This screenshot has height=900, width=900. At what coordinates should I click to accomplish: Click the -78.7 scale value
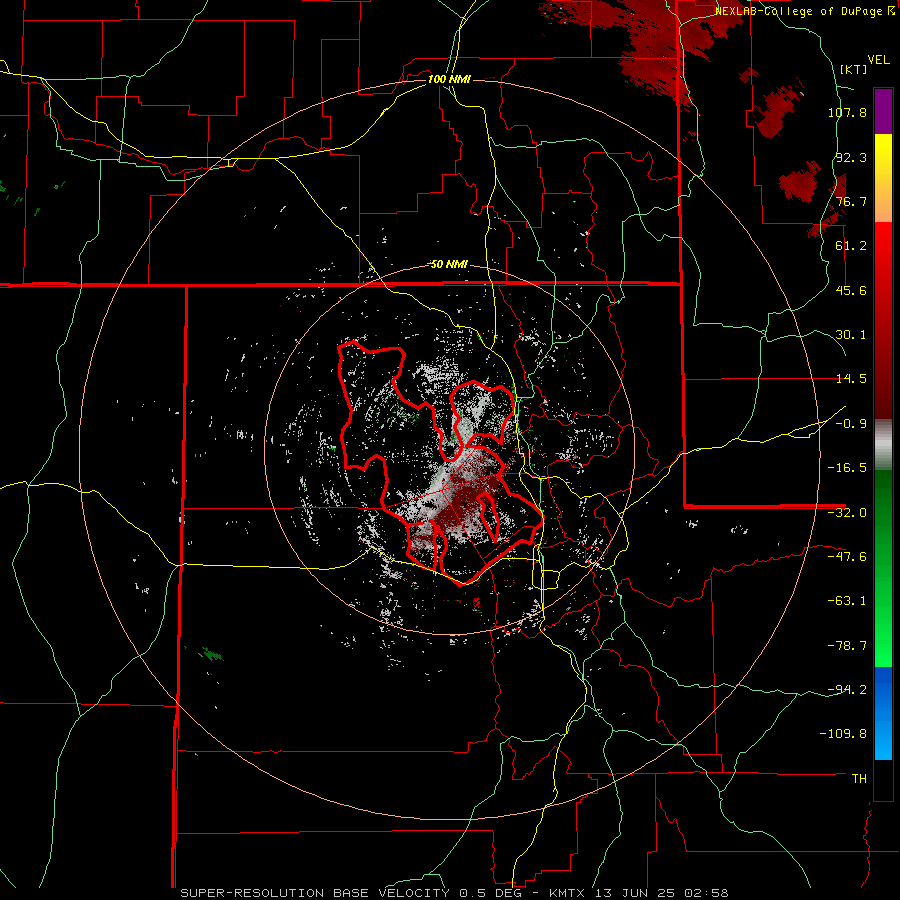point(847,646)
